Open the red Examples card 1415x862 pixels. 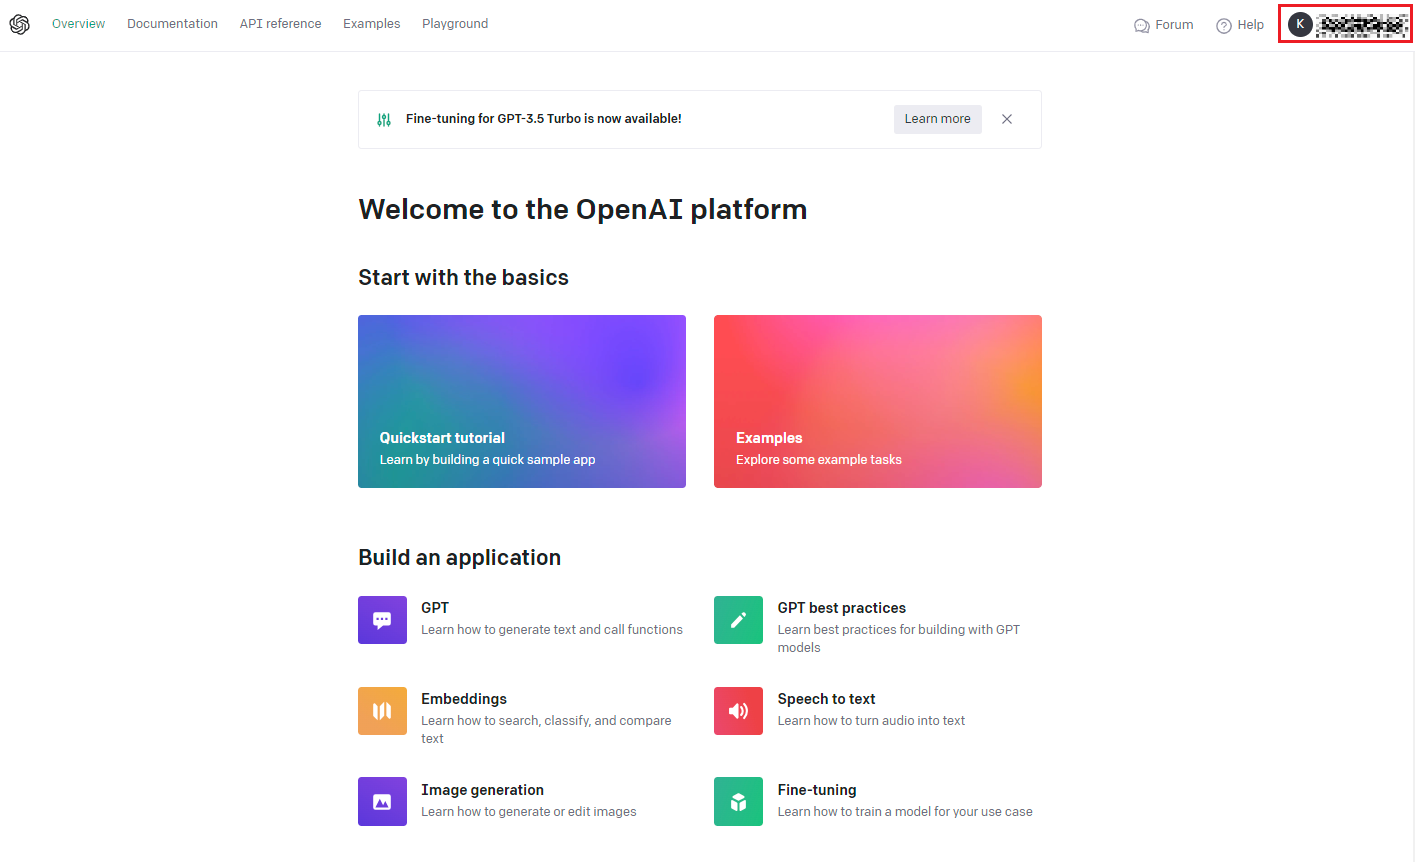point(878,402)
